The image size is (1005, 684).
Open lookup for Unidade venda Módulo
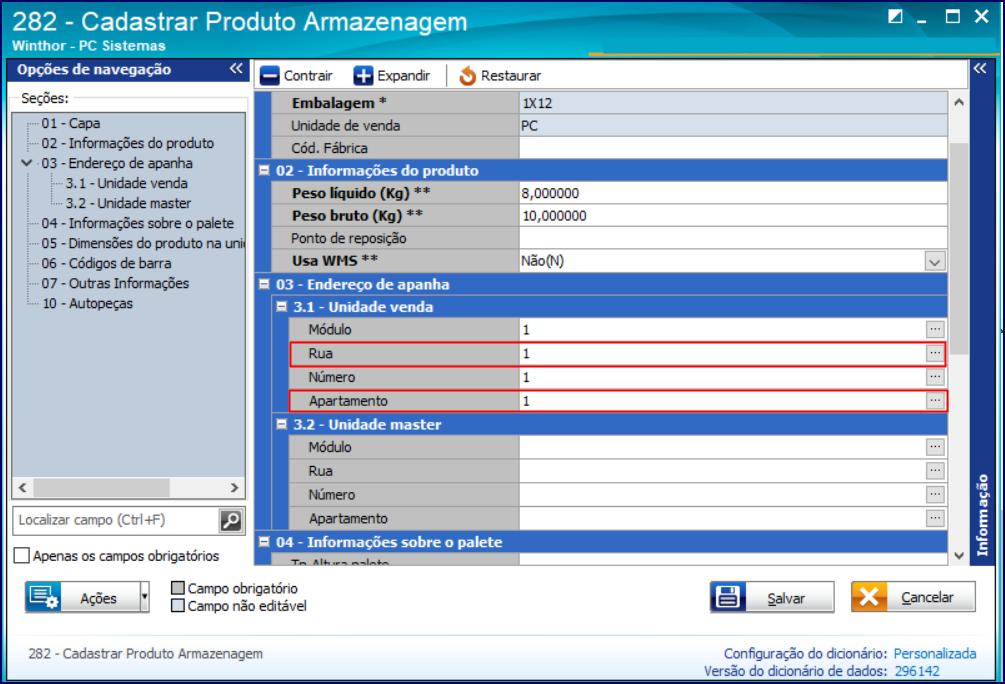(934, 329)
